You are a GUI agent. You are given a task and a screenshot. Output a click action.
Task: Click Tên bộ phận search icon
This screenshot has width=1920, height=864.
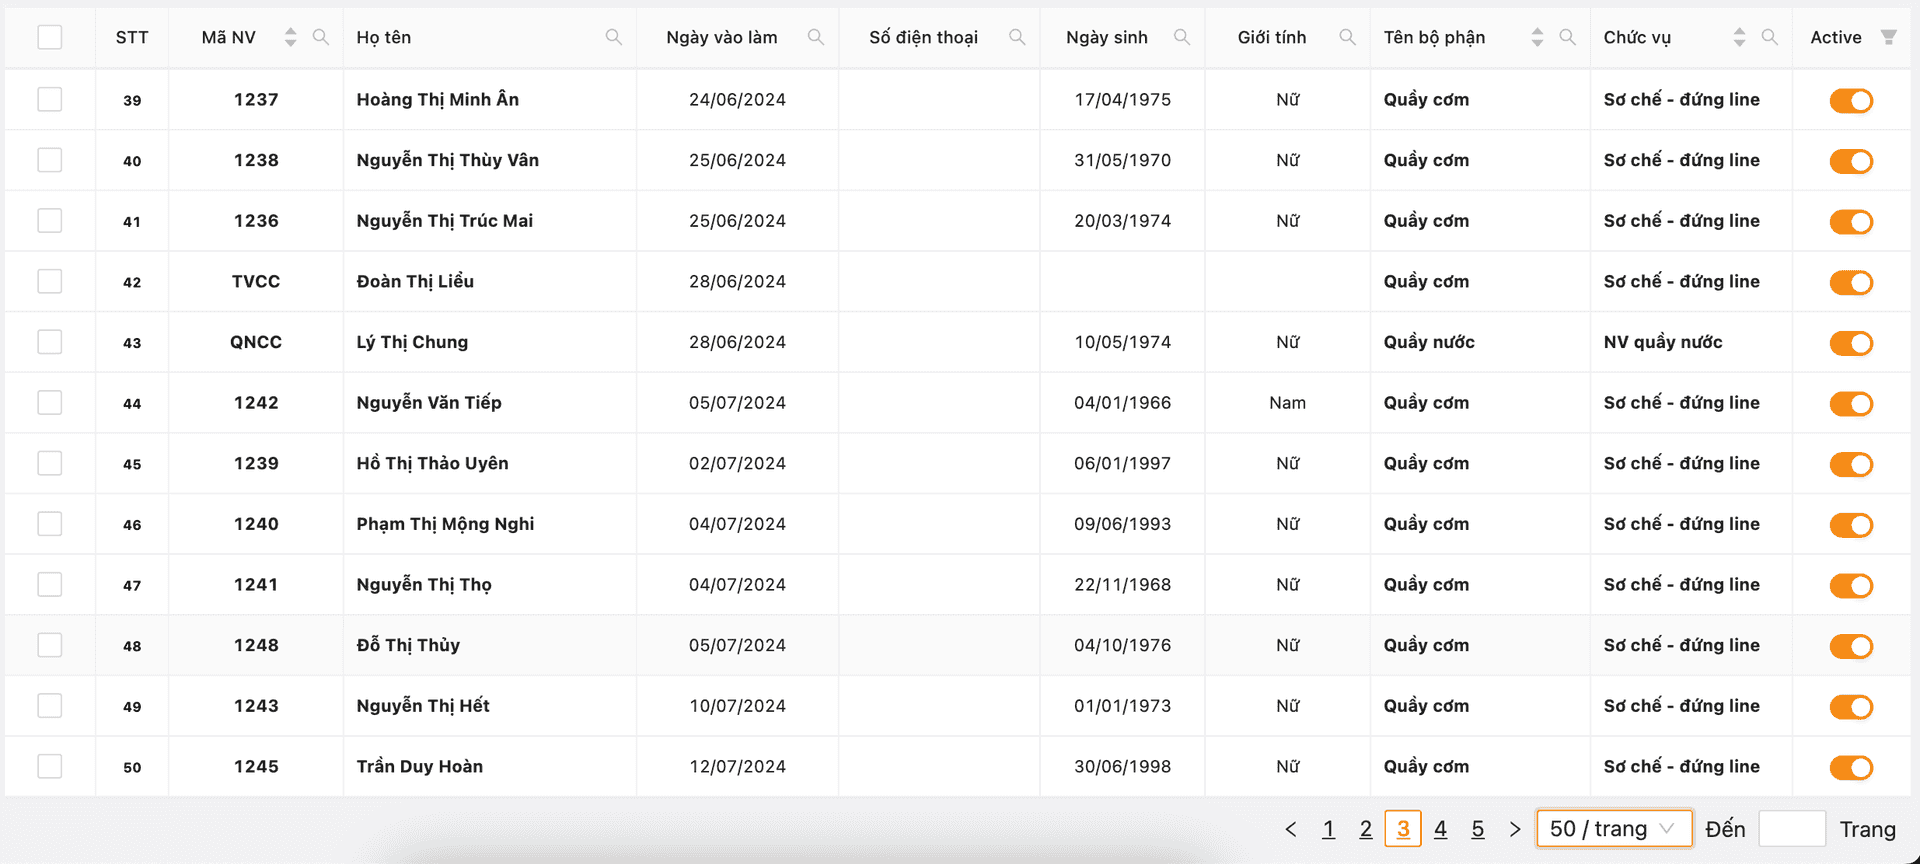[1568, 37]
